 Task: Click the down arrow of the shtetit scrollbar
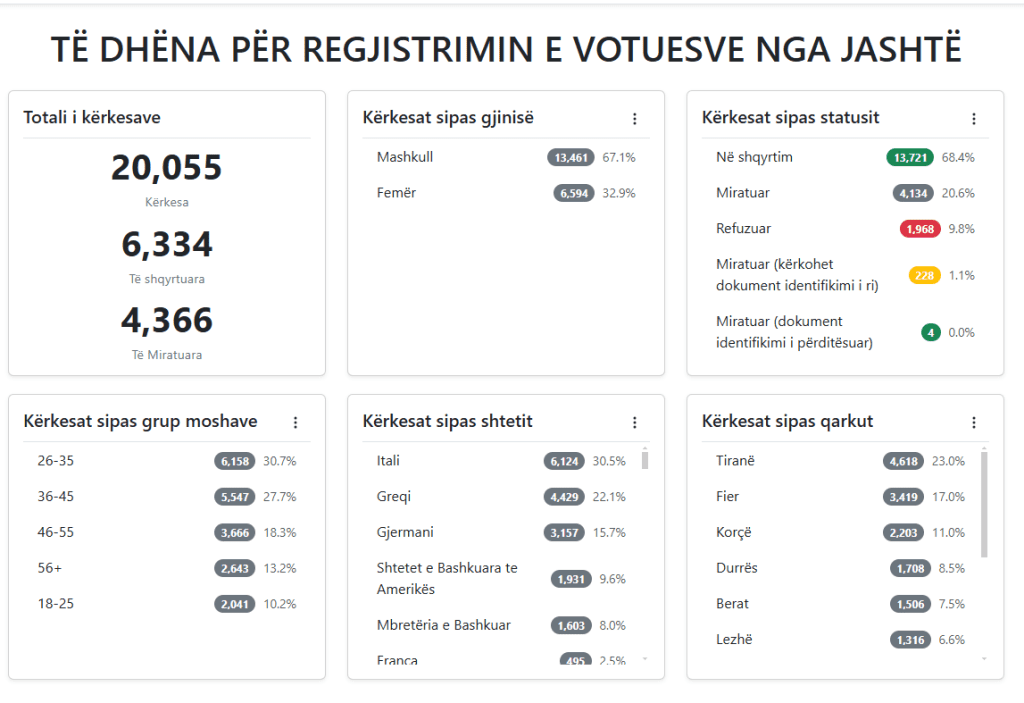[x=645, y=659]
